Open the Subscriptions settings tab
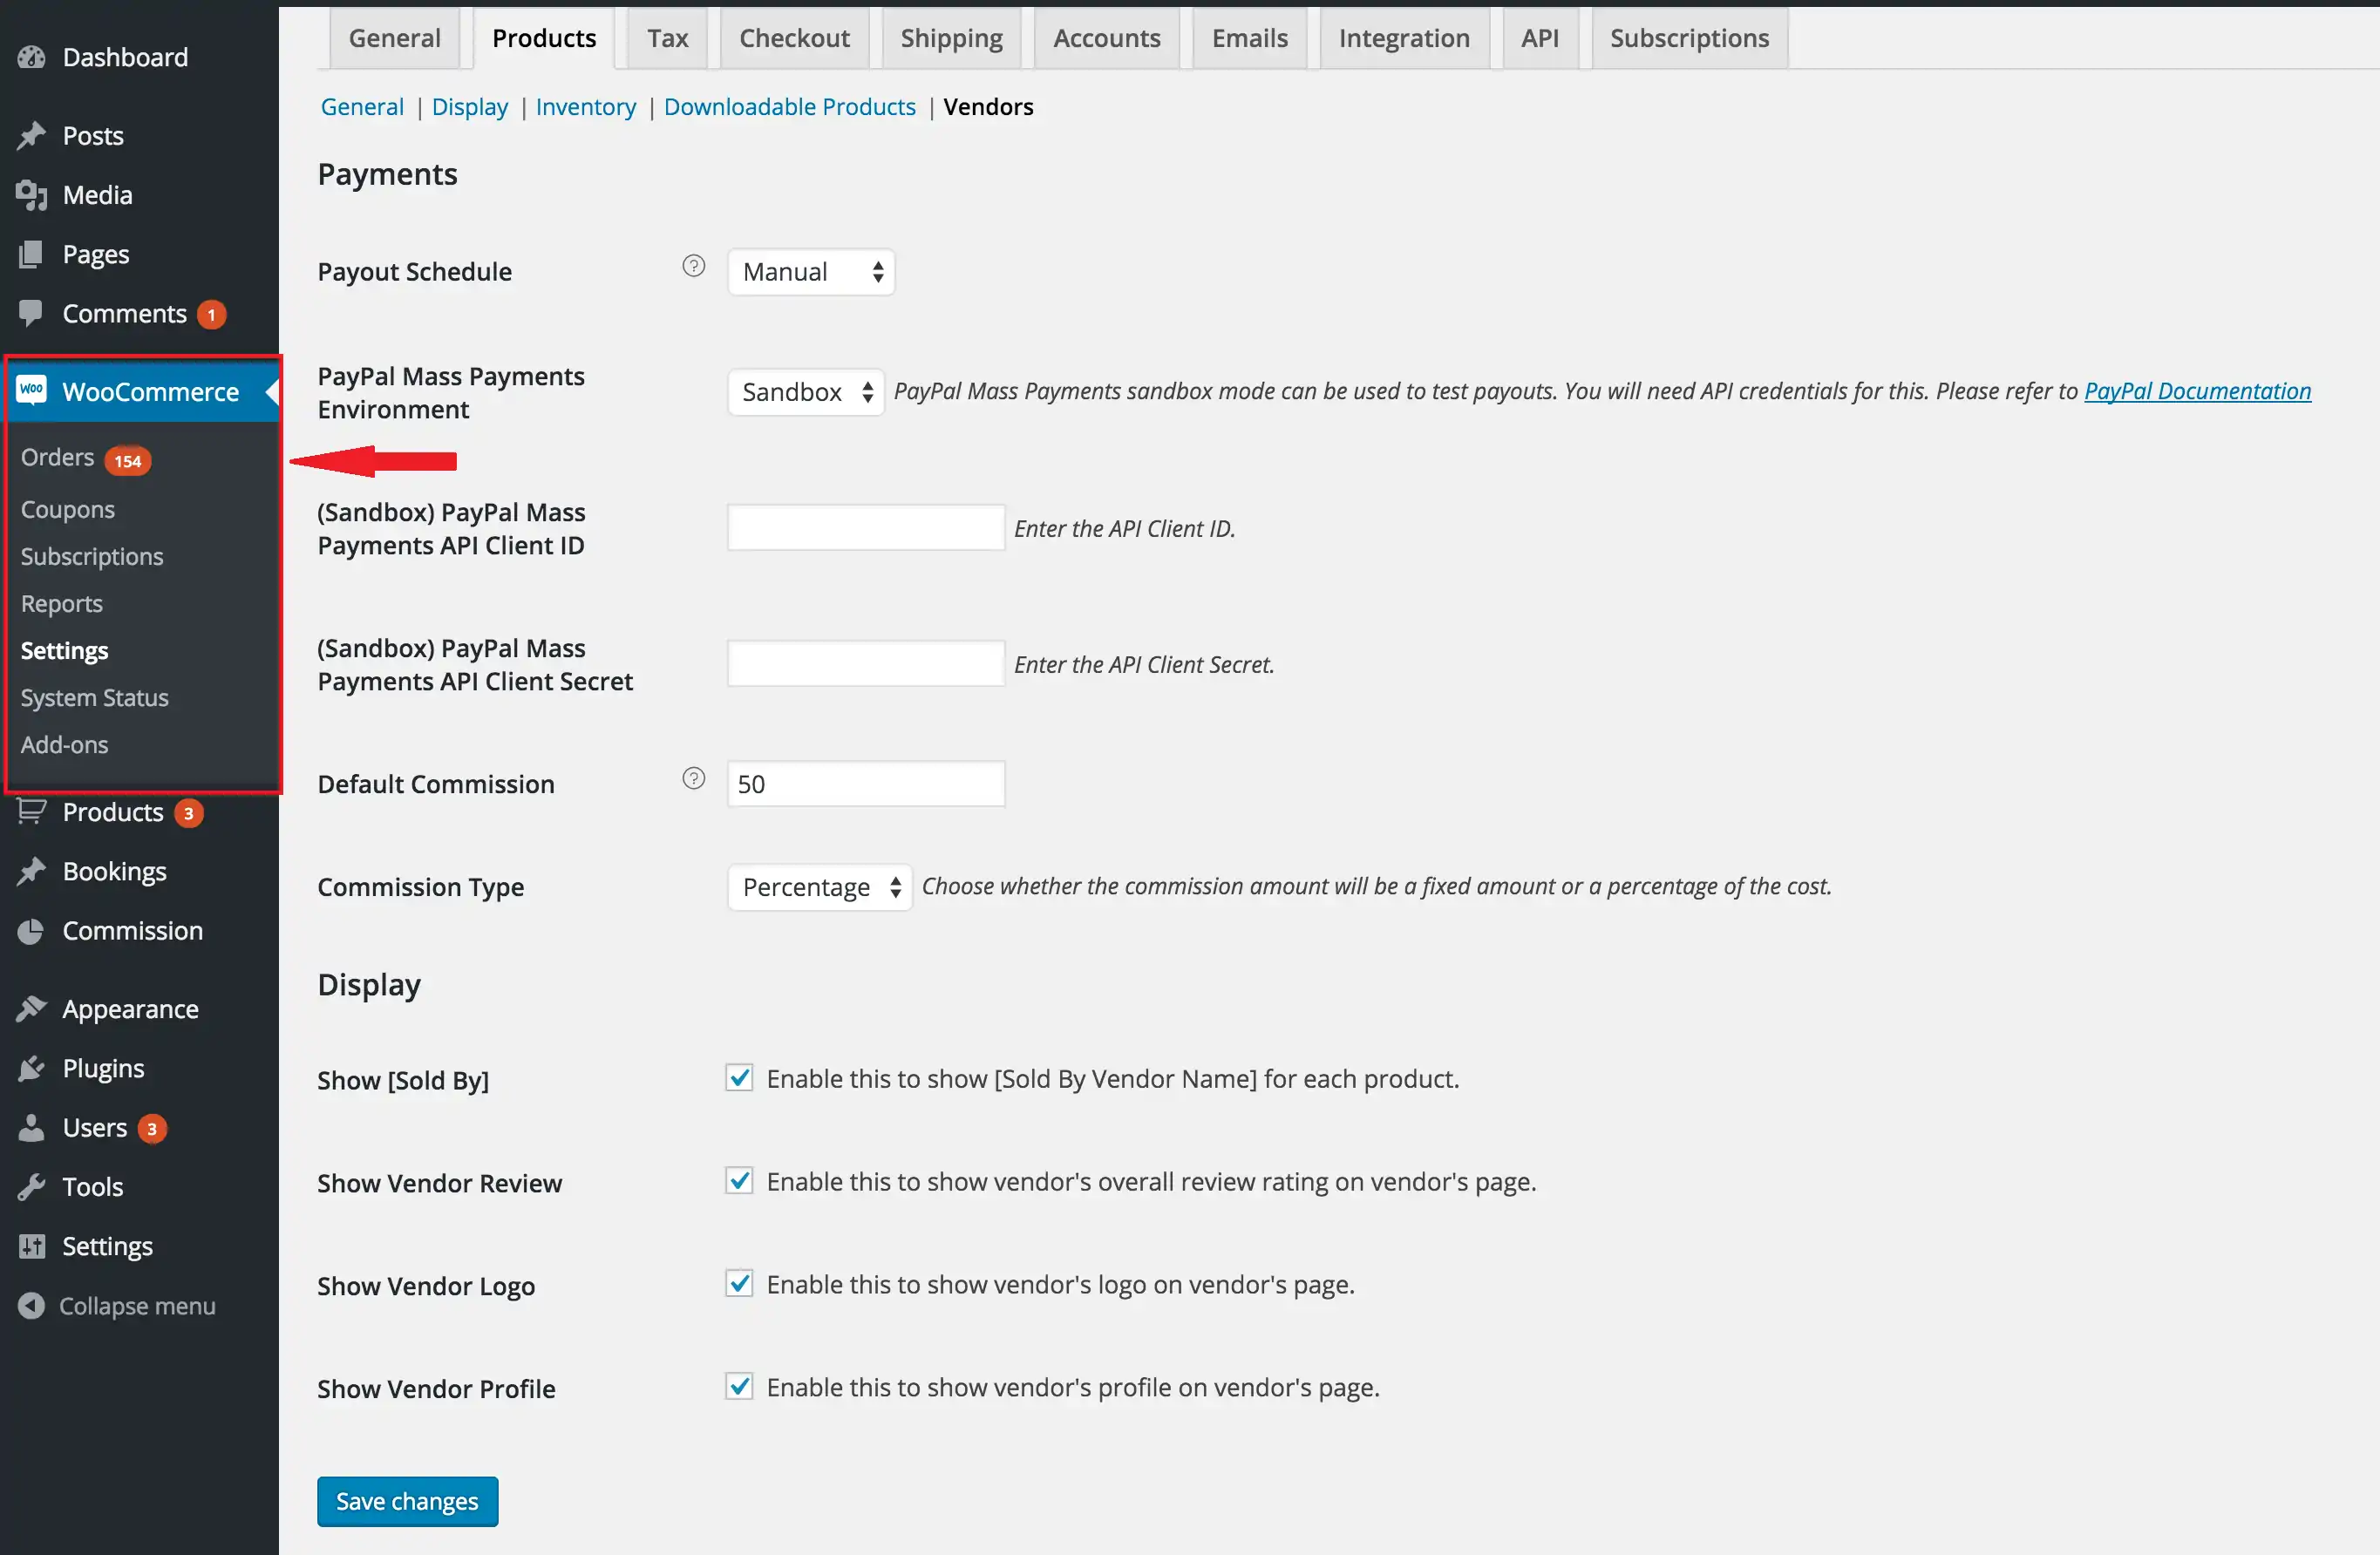 1689,38
